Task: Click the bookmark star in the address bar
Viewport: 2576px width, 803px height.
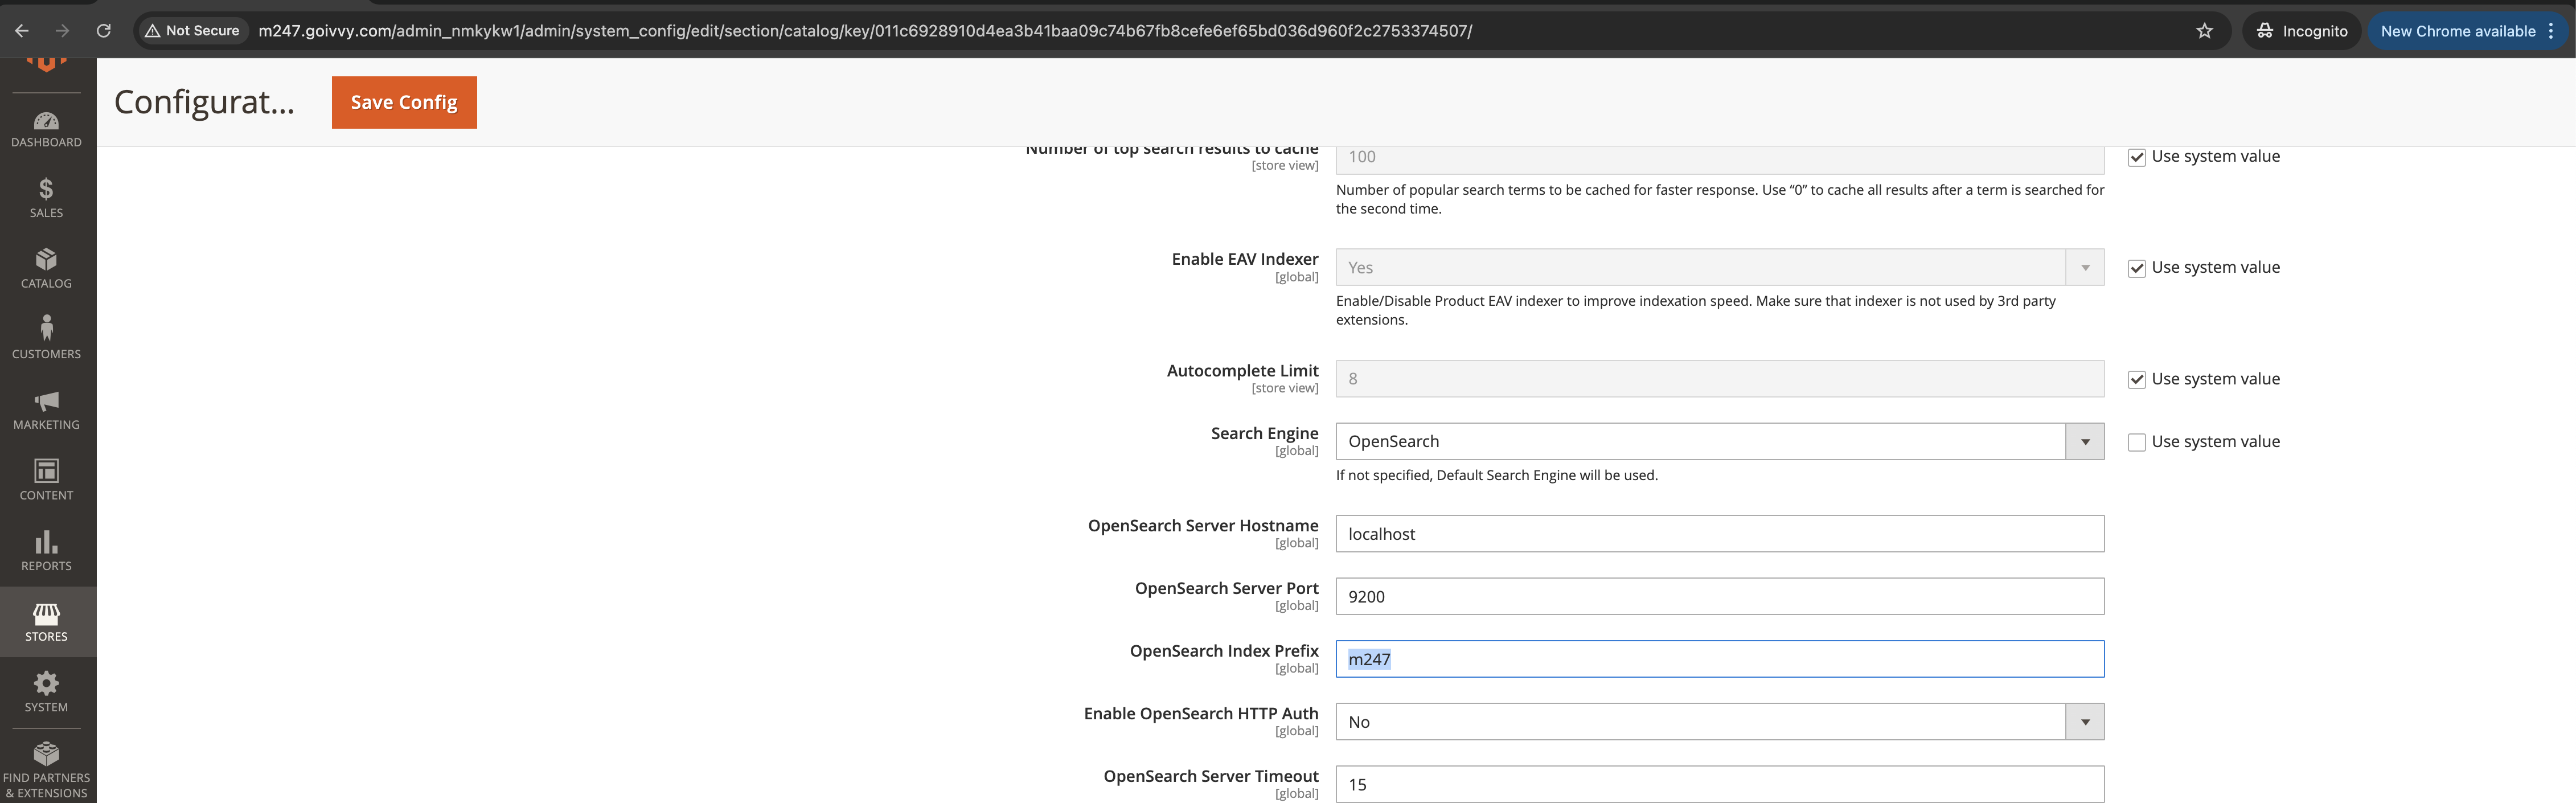Action: coord(2204,30)
